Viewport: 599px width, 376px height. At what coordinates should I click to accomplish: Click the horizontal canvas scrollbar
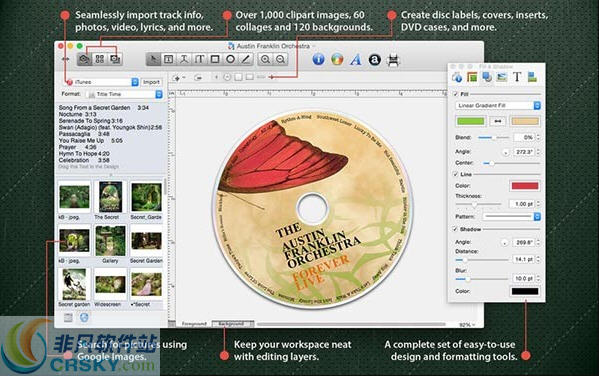pos(351,324)
